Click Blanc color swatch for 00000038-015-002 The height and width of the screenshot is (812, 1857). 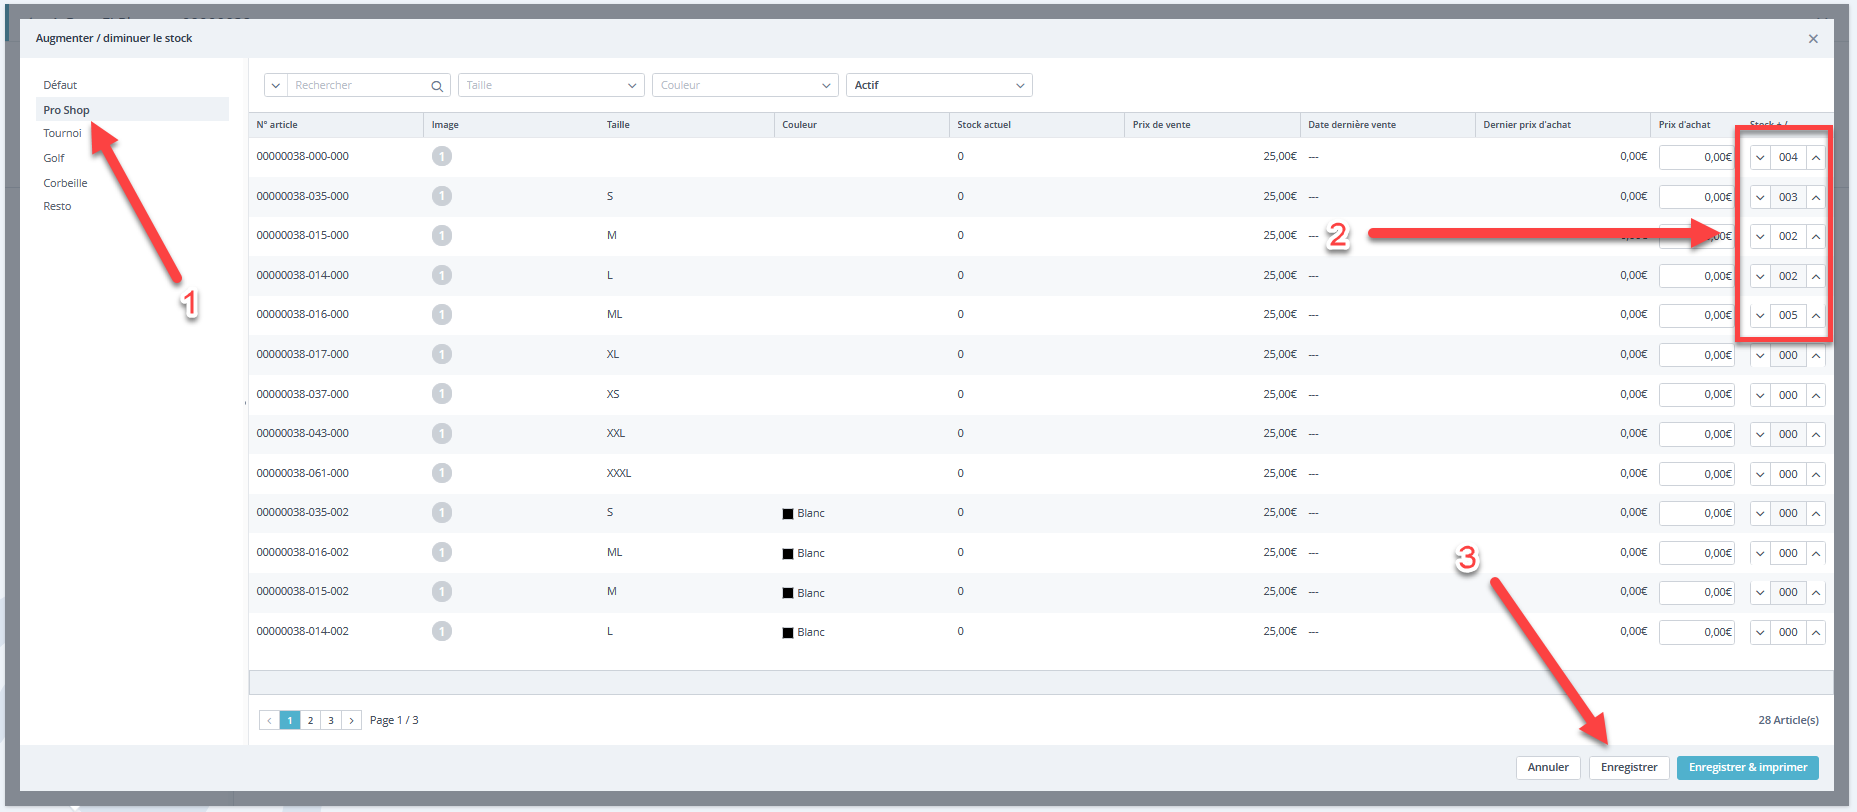point(788,593)
